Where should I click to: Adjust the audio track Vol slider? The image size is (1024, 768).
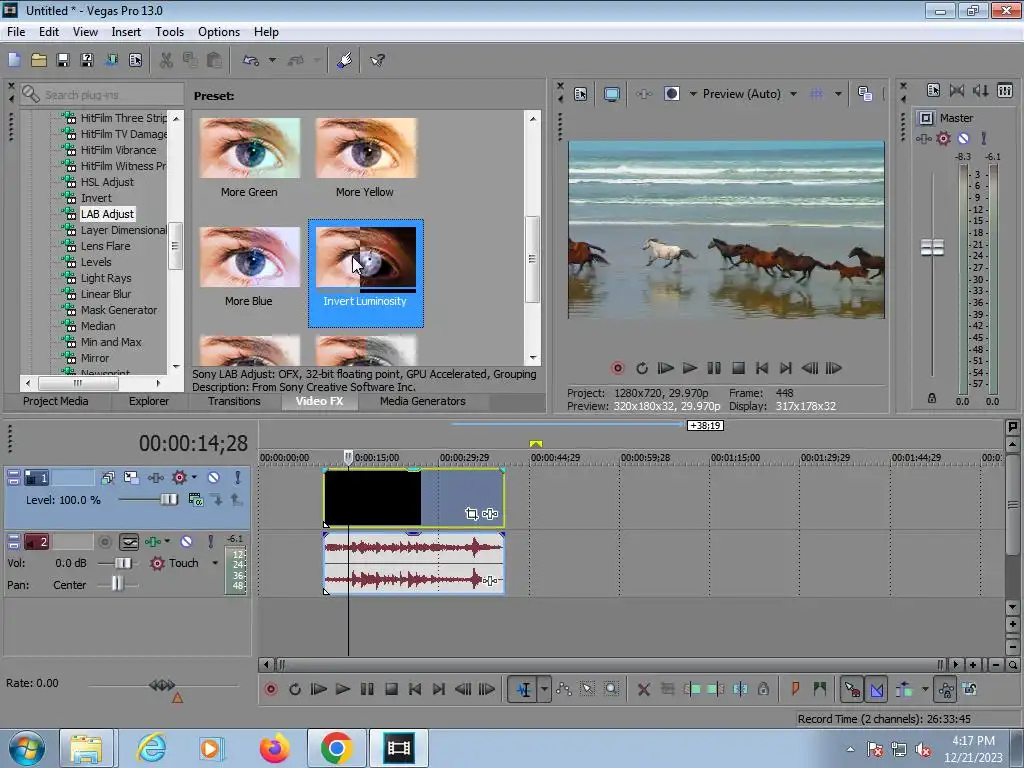click(x=123, y=563)
